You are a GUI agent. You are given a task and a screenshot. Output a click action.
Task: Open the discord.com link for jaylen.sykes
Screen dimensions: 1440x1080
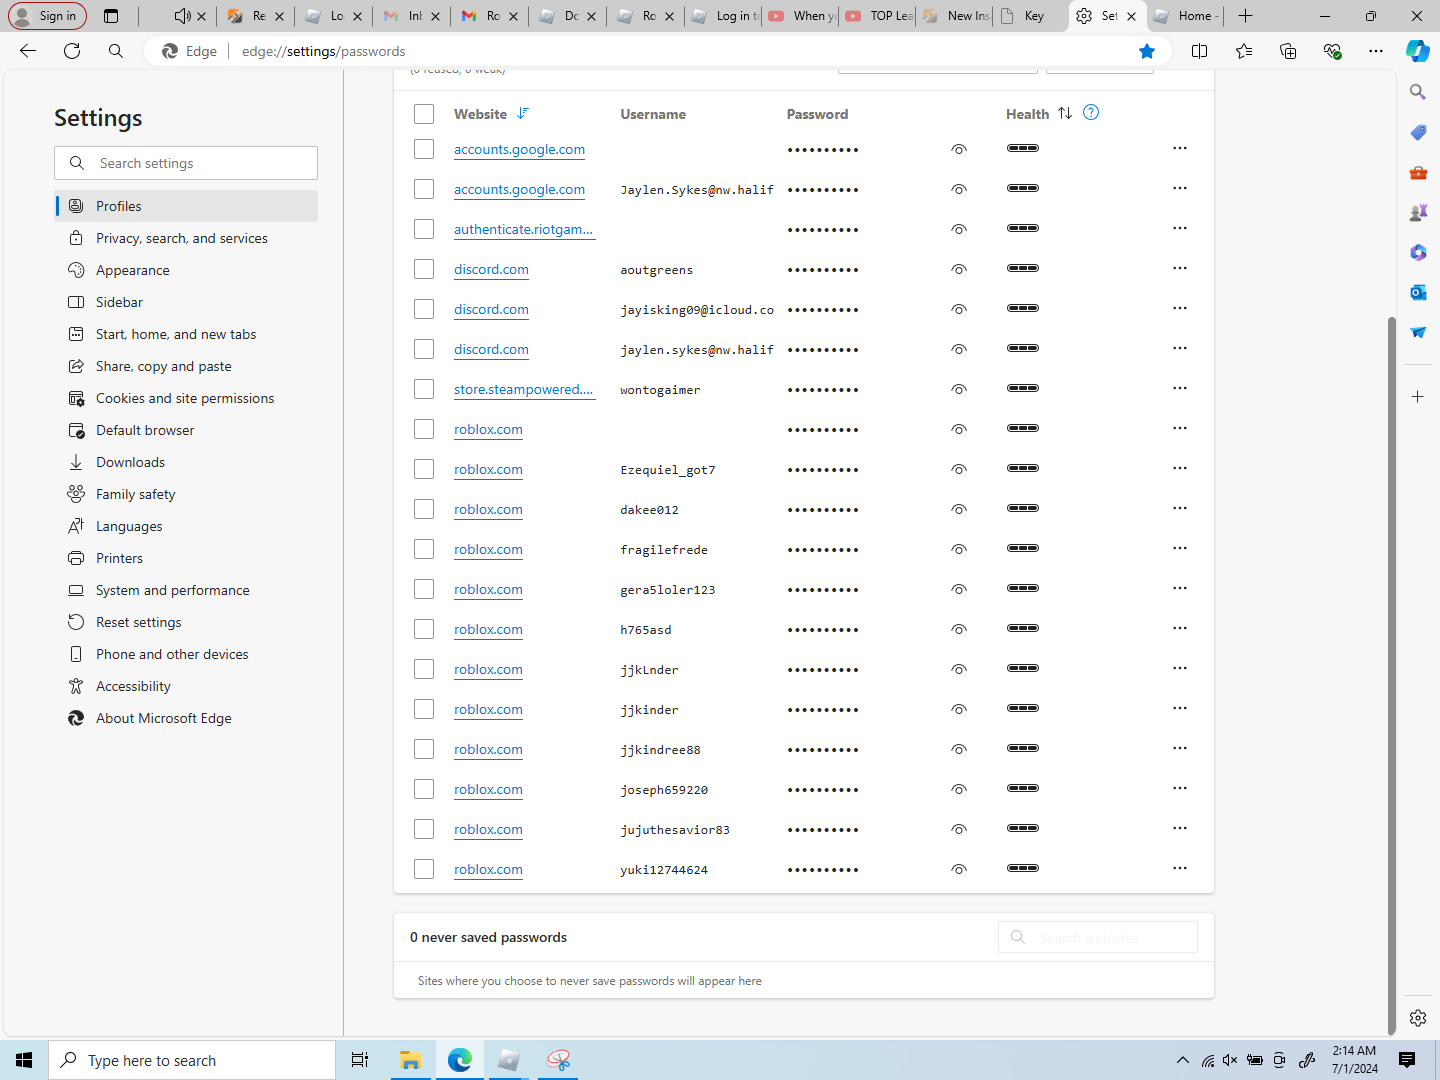click(x=491, y=349)
